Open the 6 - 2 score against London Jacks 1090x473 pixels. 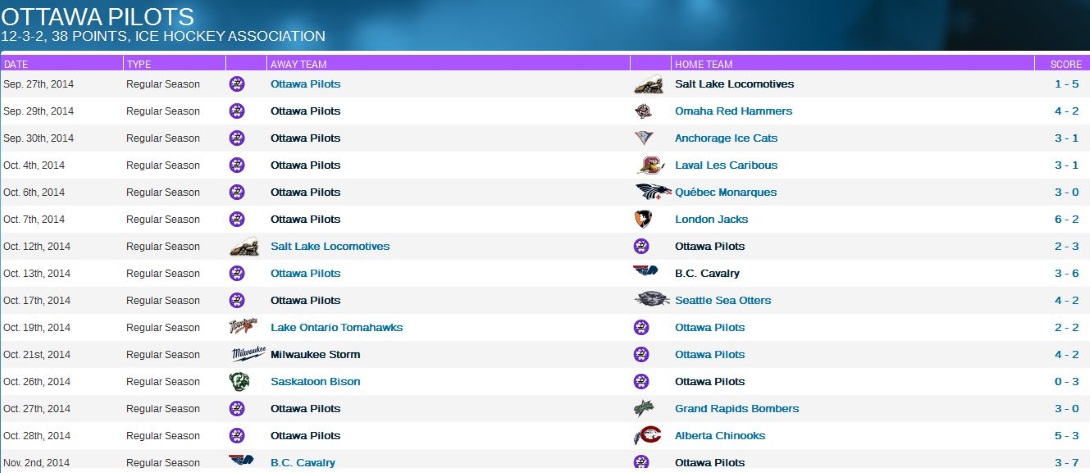(x=1066, y=219)
